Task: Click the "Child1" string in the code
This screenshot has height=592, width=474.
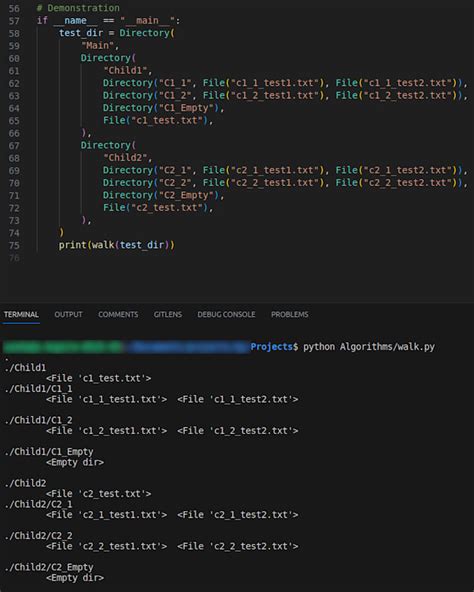Action: [125, 71]
